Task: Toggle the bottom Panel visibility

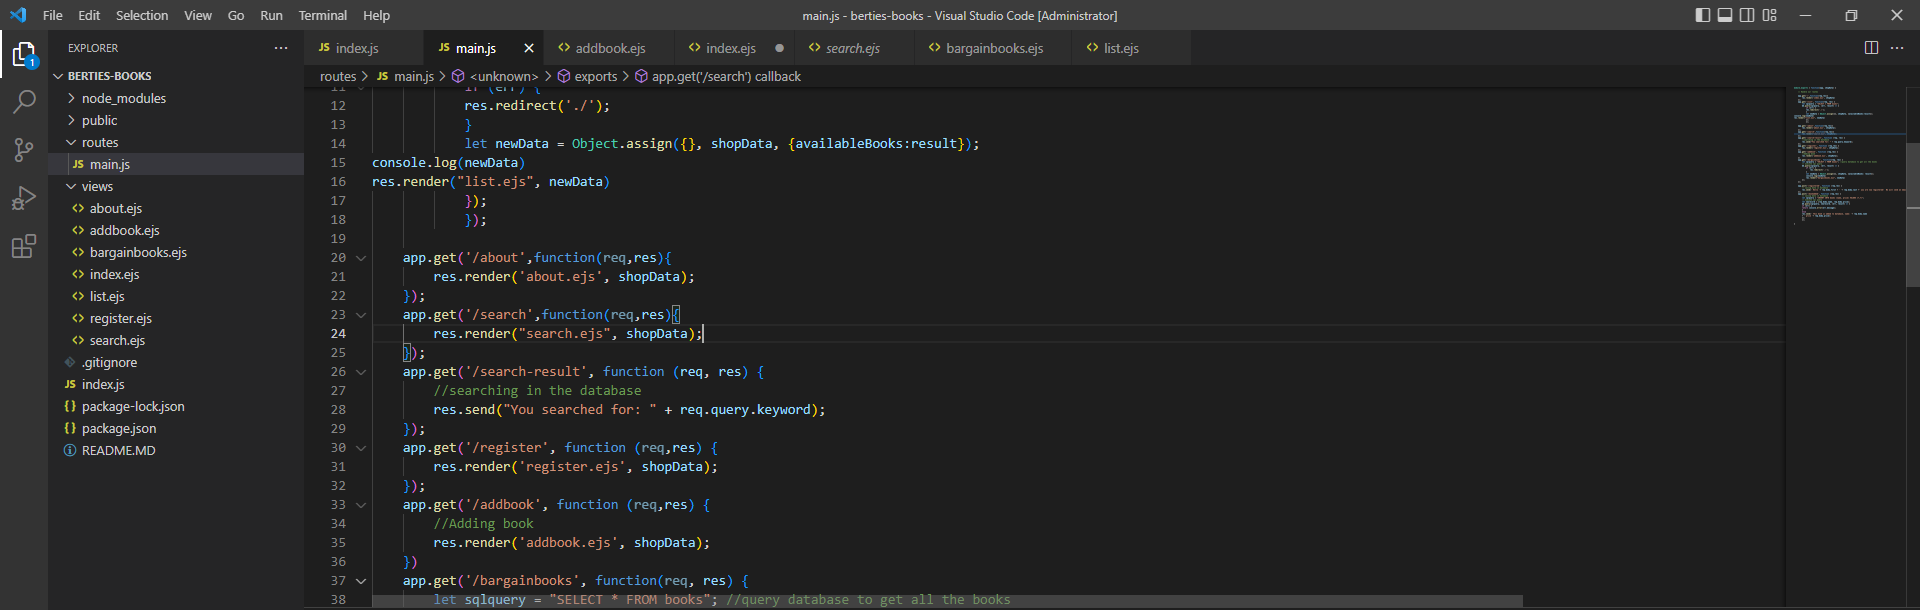Action: tap(1725, 15)
